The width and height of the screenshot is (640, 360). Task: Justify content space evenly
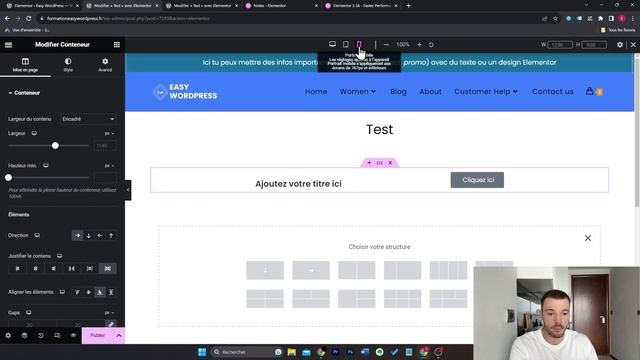point(108,269)
